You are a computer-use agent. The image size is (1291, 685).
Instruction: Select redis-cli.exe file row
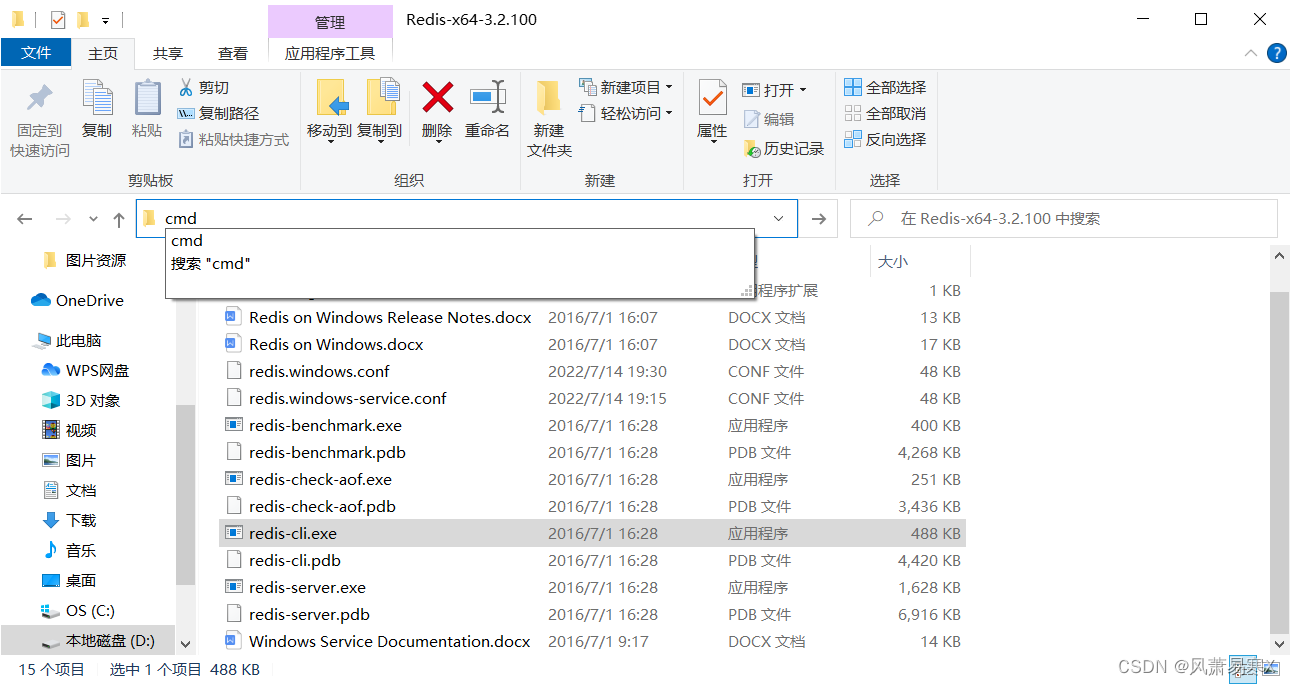tap(592, 533)
